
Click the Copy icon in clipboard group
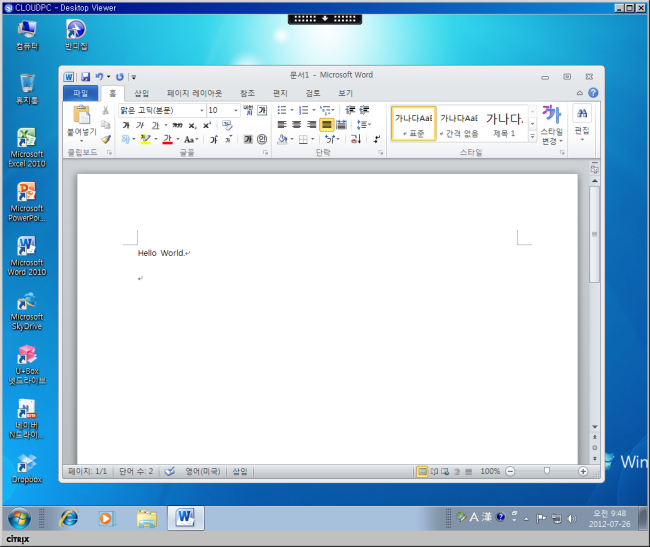pyautogui.click(x=105, y=124)
